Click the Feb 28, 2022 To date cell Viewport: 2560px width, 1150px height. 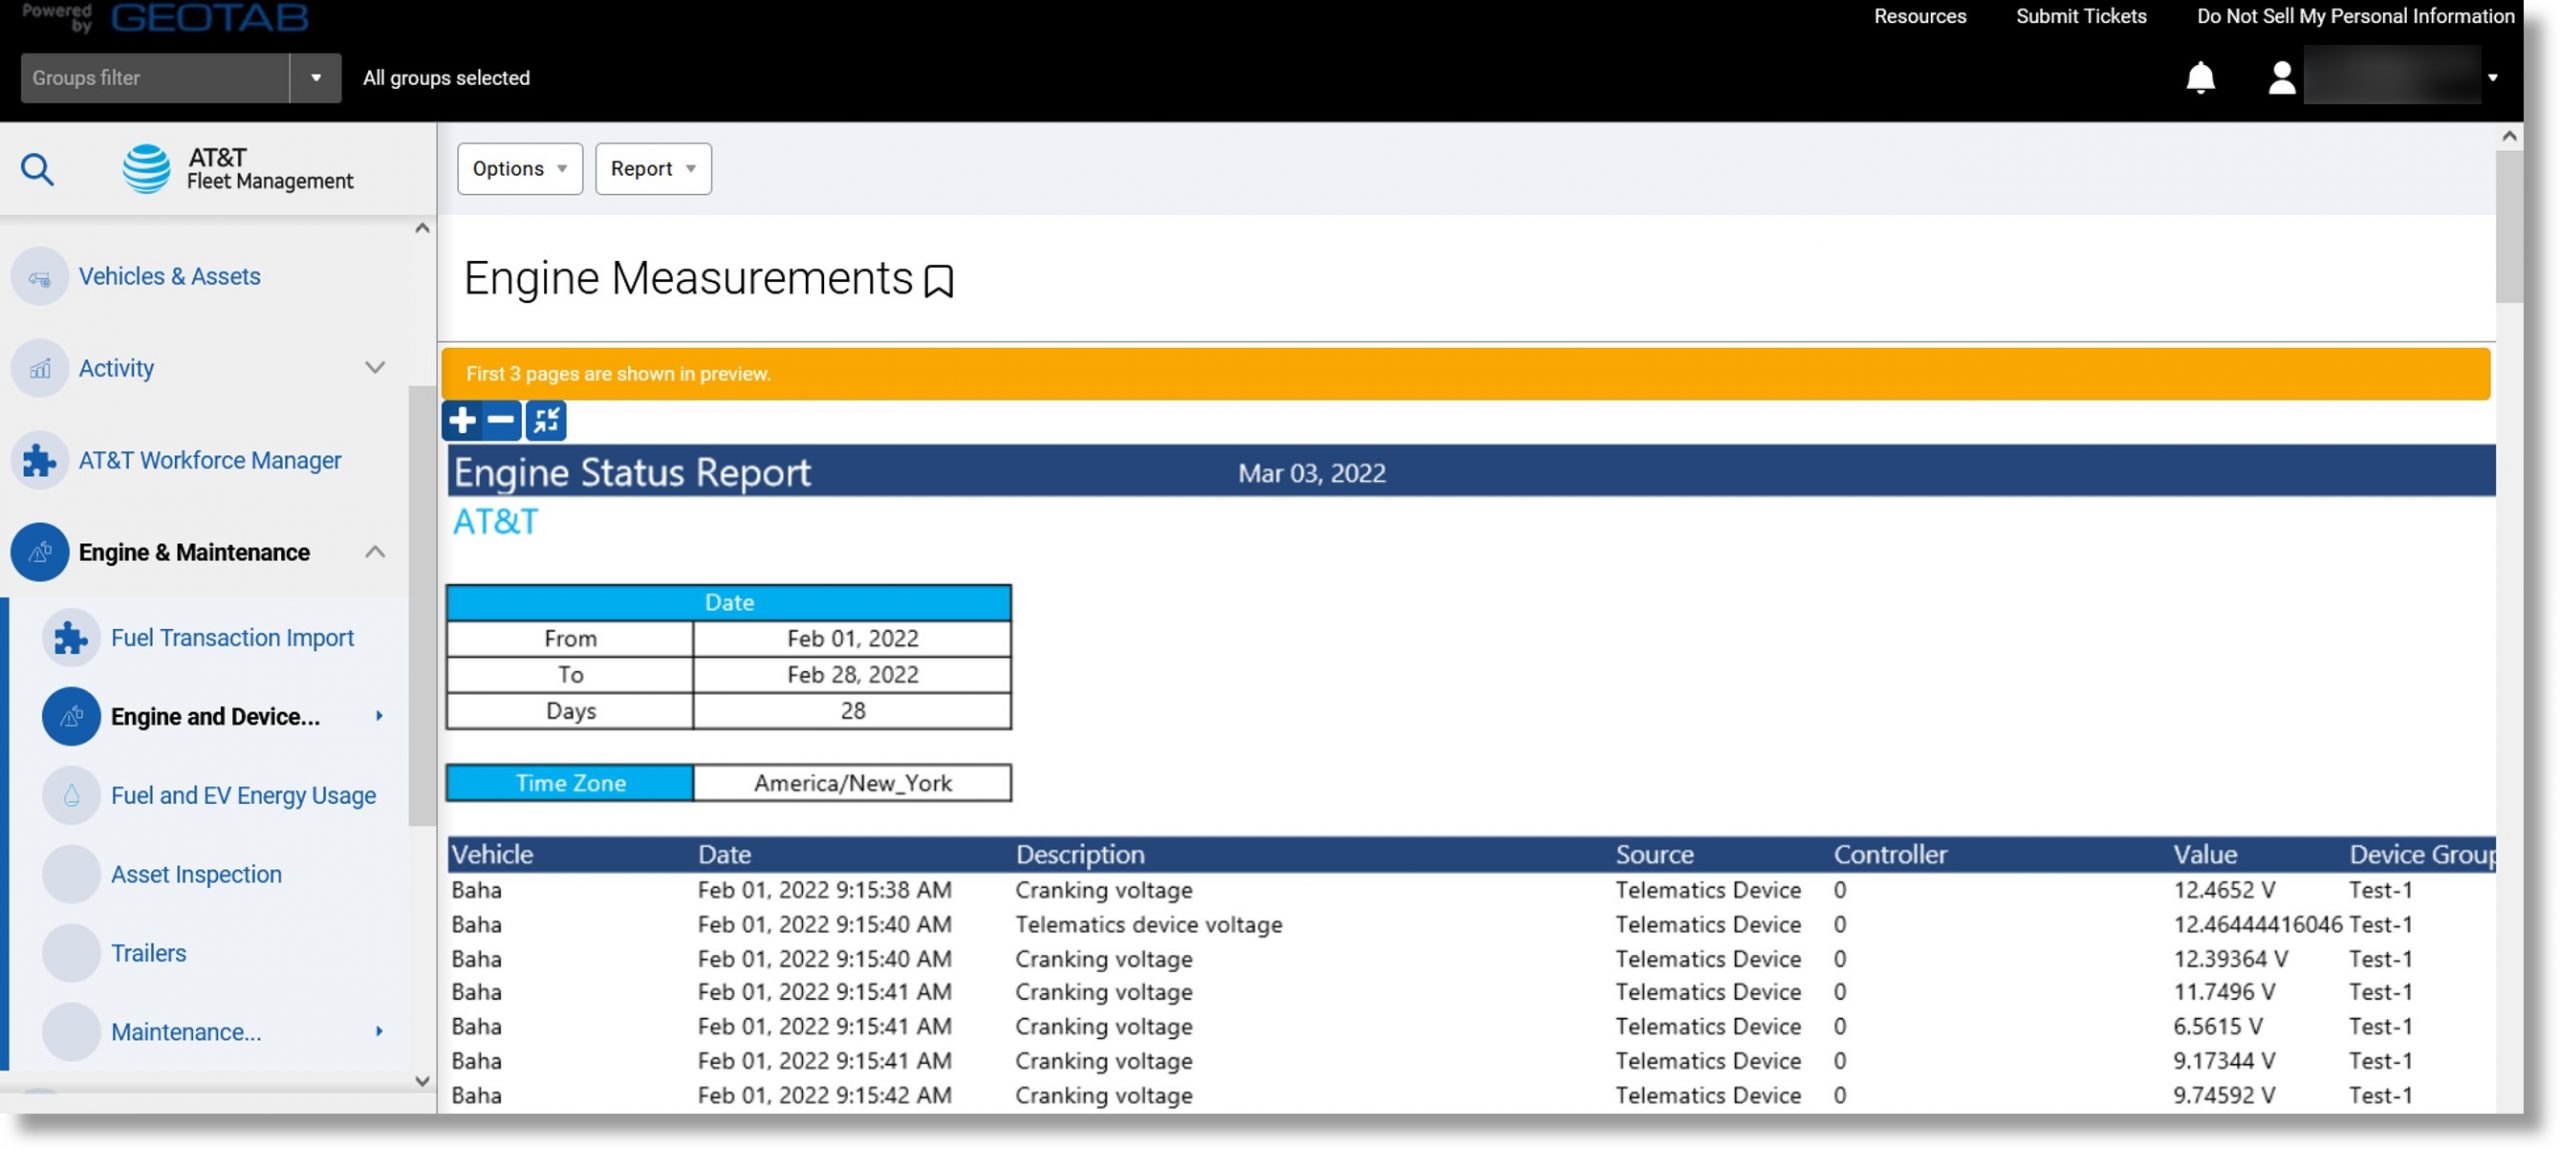[852, 674]
